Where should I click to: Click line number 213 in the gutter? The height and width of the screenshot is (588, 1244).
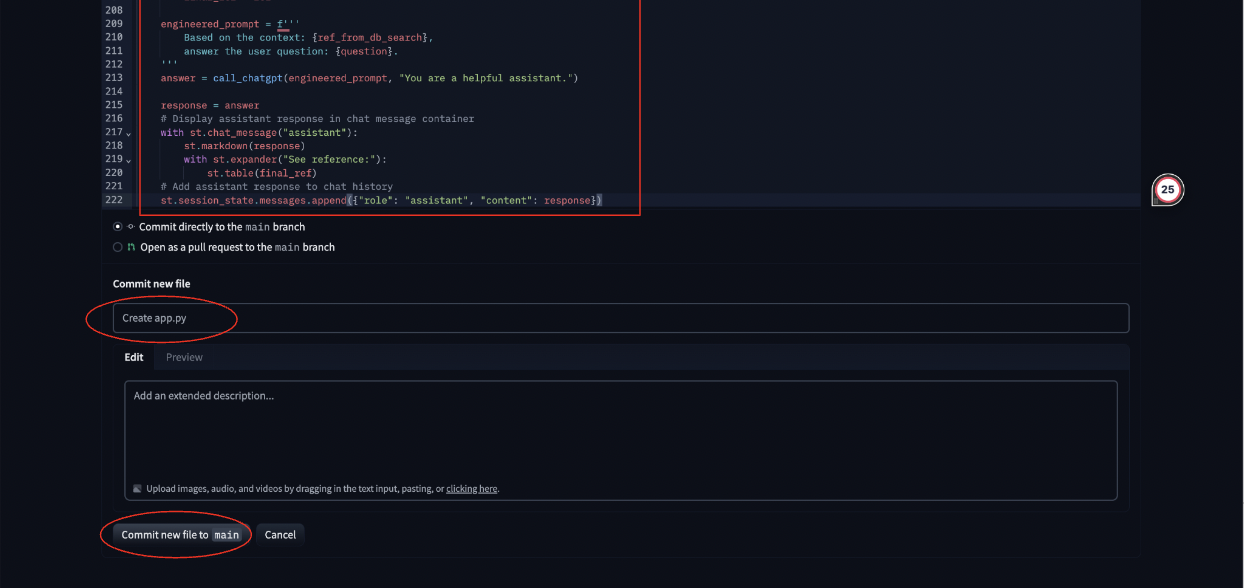113,78
